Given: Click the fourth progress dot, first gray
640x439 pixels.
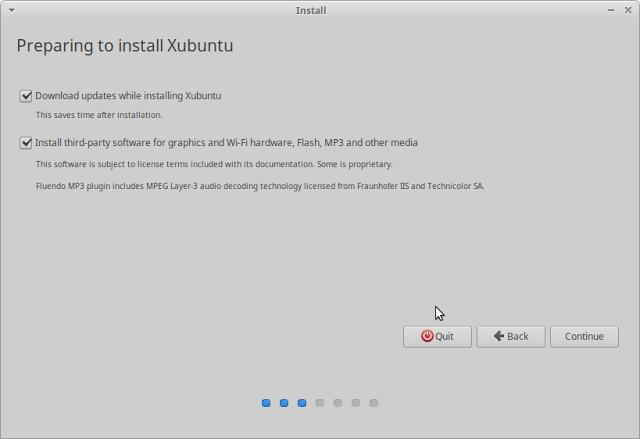Looking at the screenshot, I should tap(320, 403).
